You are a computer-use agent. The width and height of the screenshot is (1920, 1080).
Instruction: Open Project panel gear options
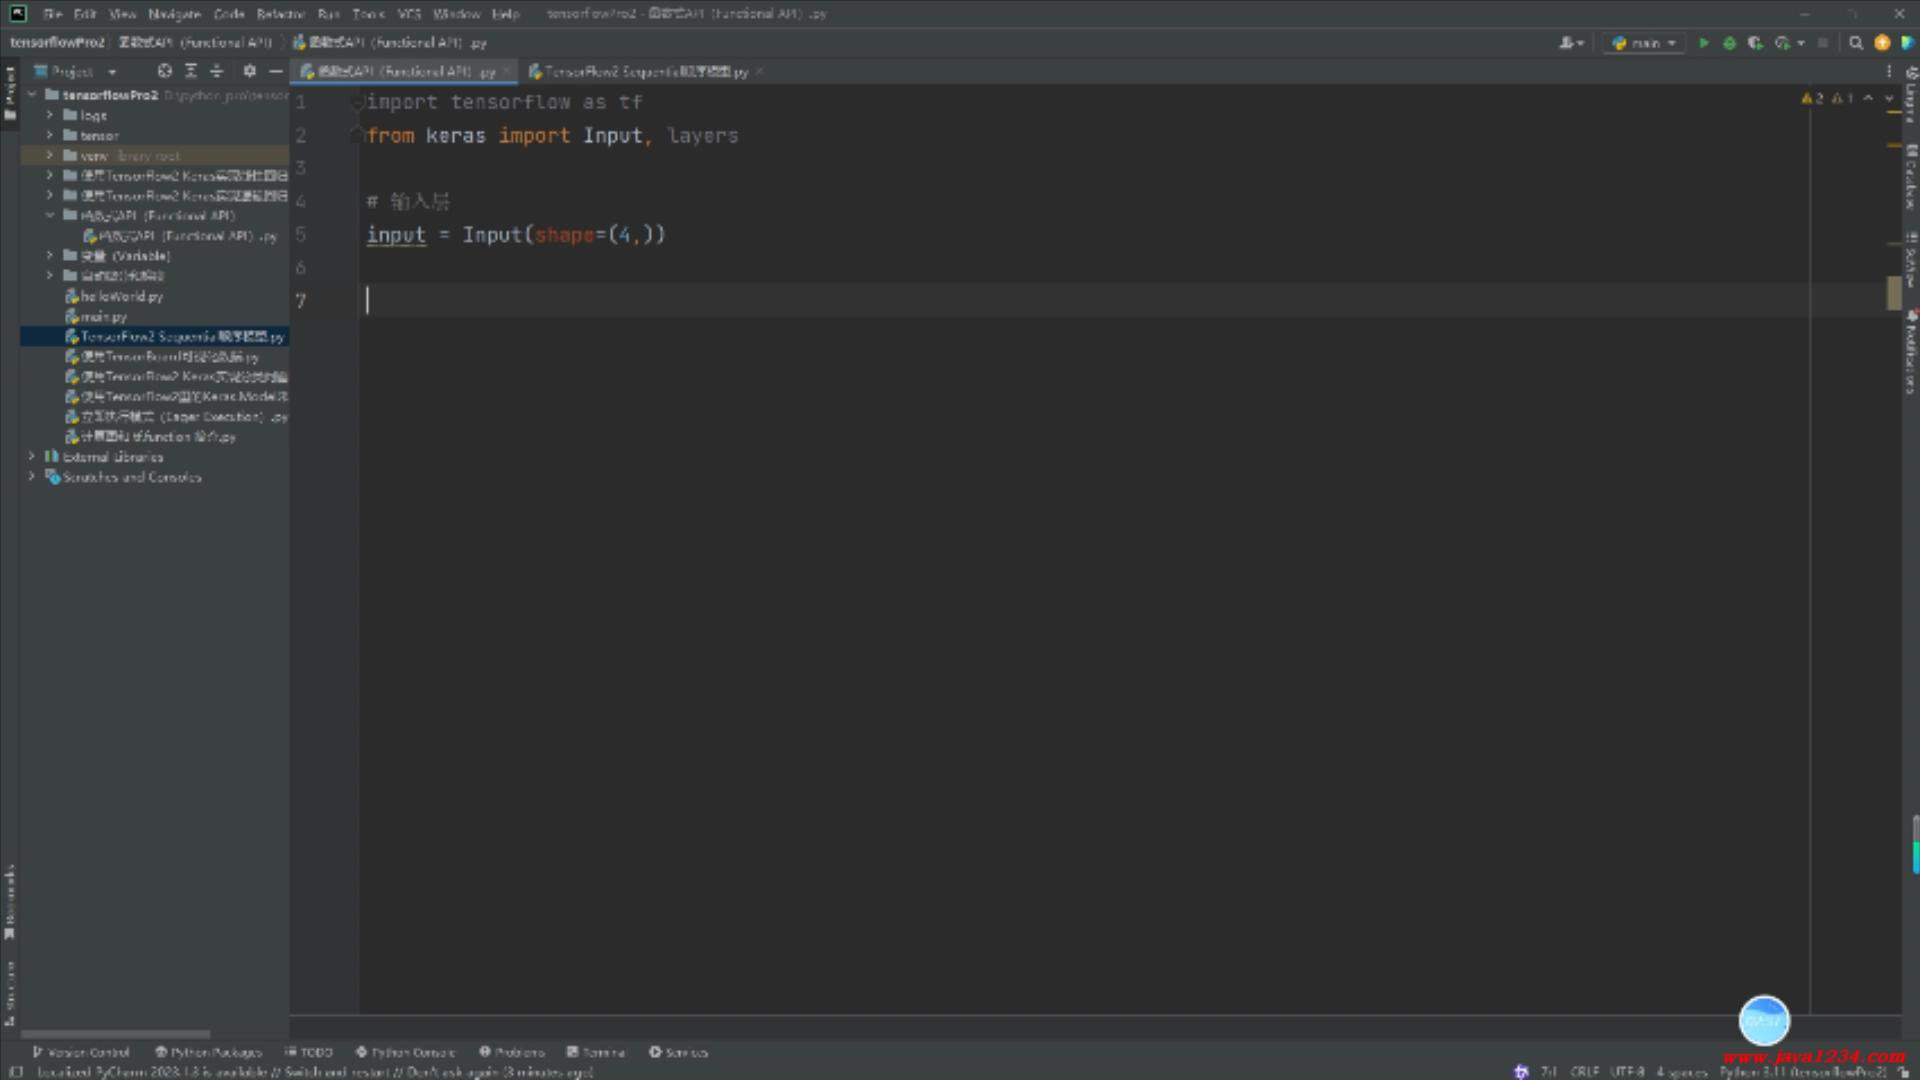pyautogui.click(x=249, y=71)
